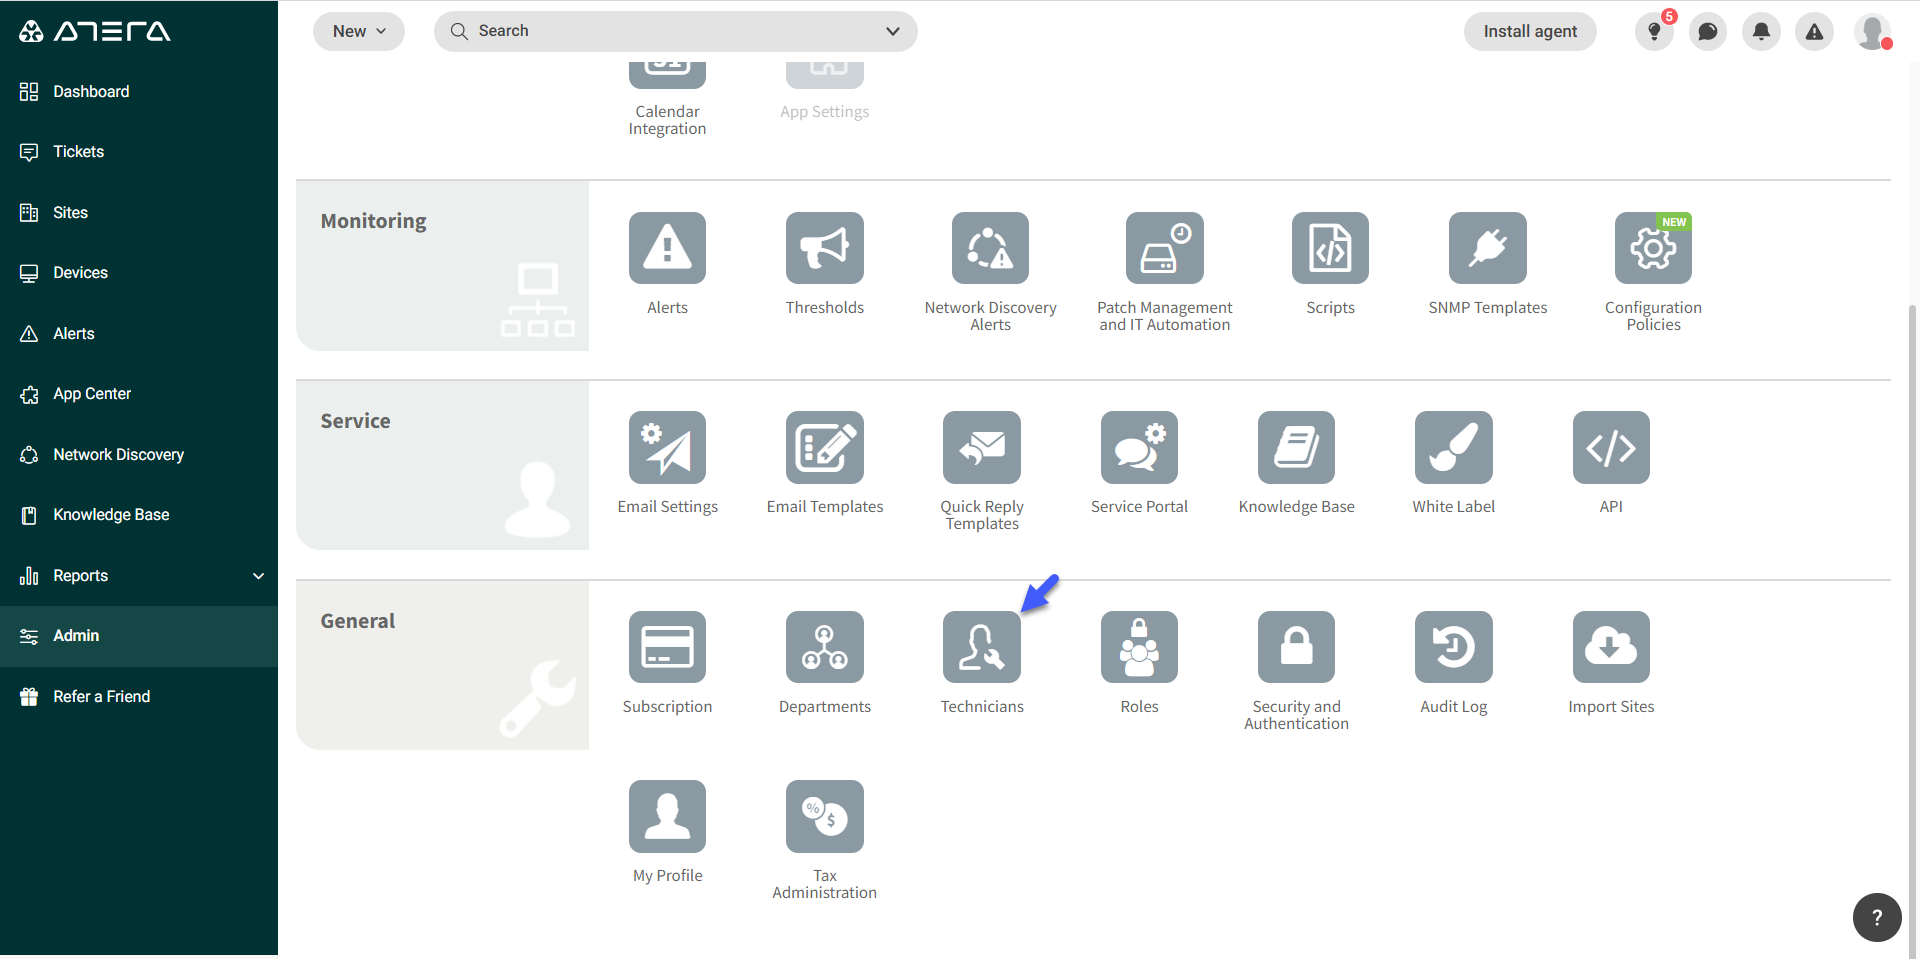Open Network Discovery Alerts settings
The height and width of the screenshot is (959, 1920).
click(990, 248)
